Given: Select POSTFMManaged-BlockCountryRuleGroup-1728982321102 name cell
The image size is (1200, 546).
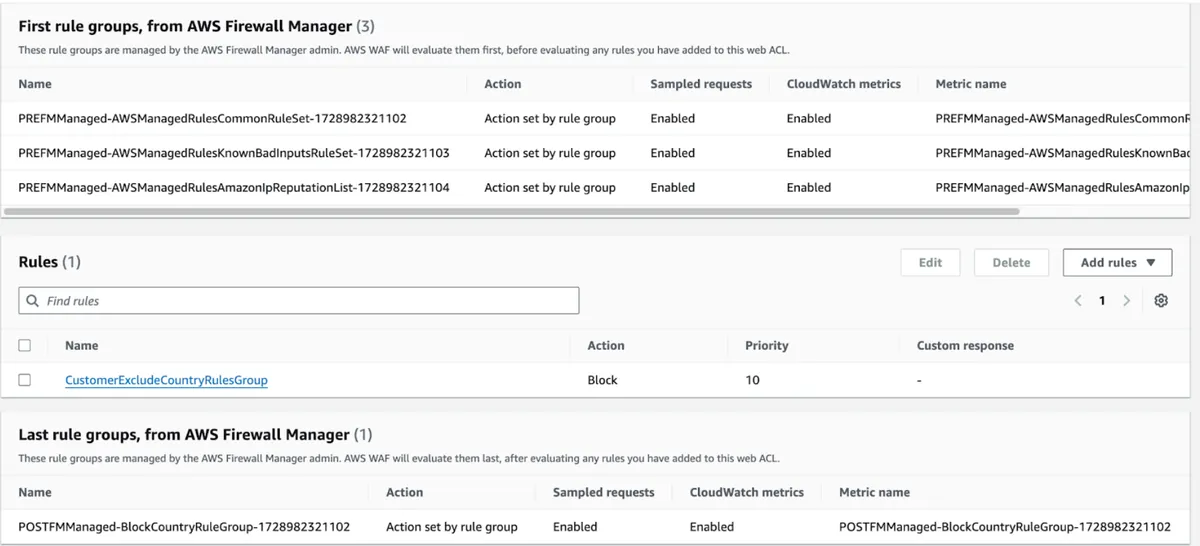Looking at the screenshot, I should [184, 527].
